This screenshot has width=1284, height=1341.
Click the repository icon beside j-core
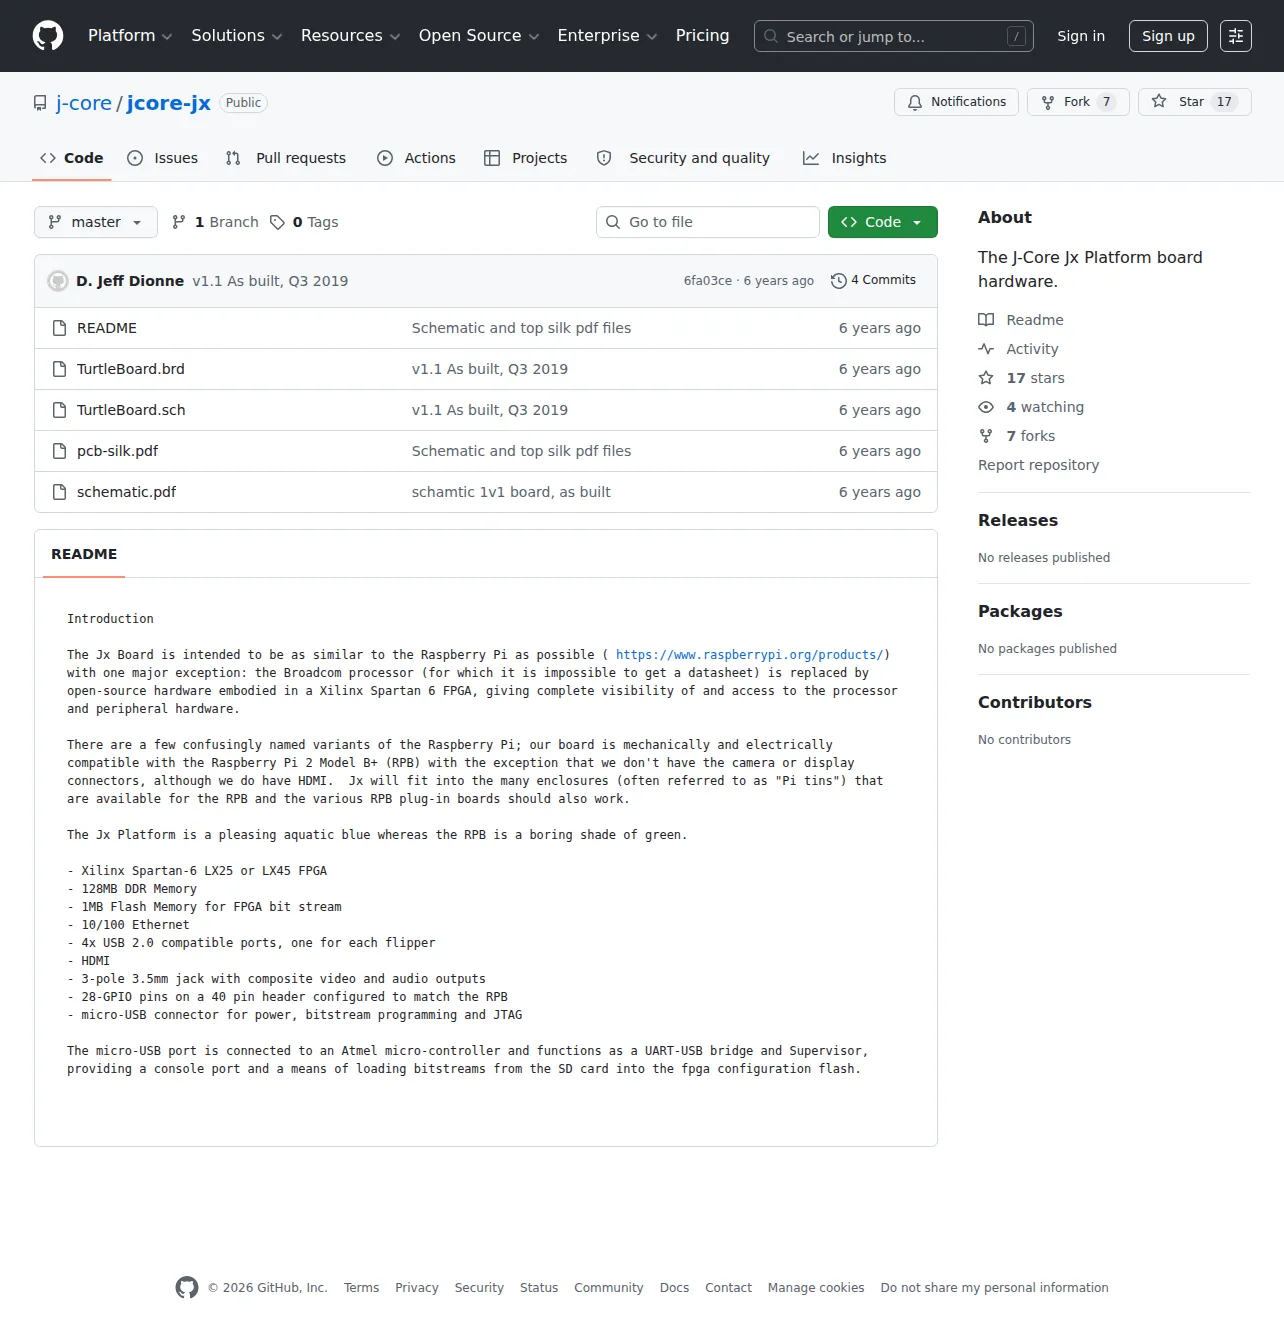[x=40, y=103]
